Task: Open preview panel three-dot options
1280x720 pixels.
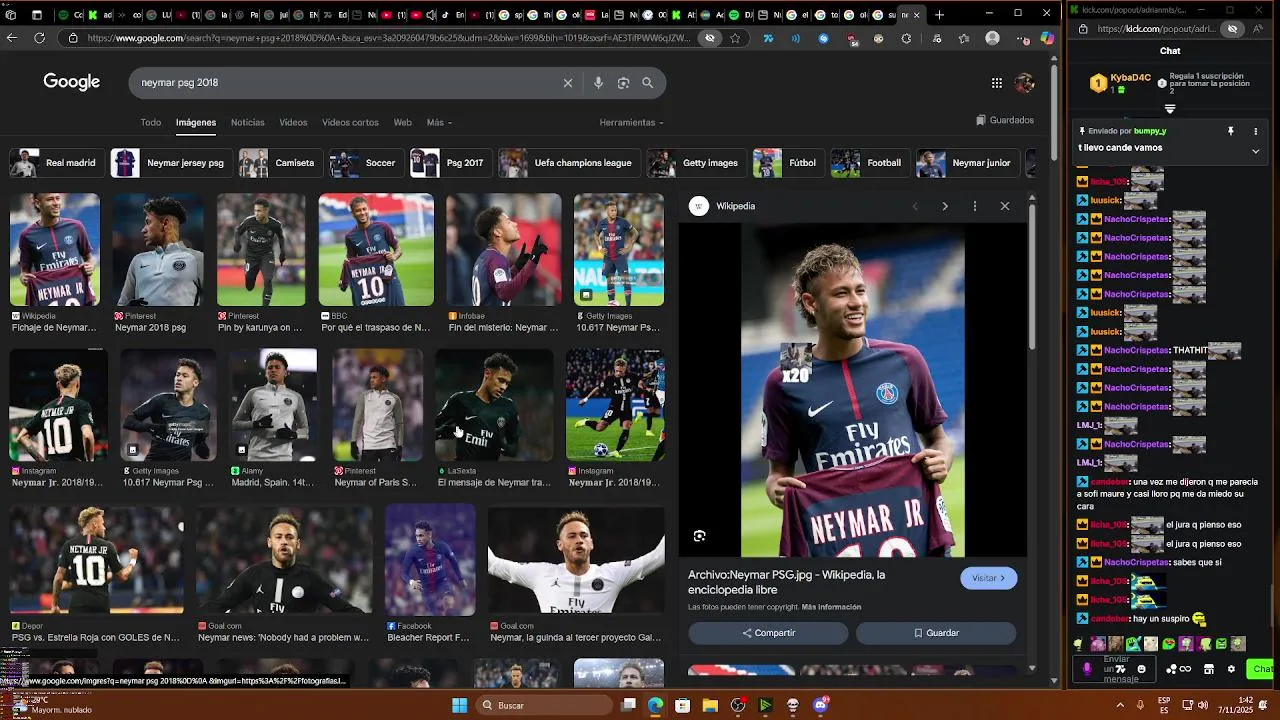Action: point(975,206)
